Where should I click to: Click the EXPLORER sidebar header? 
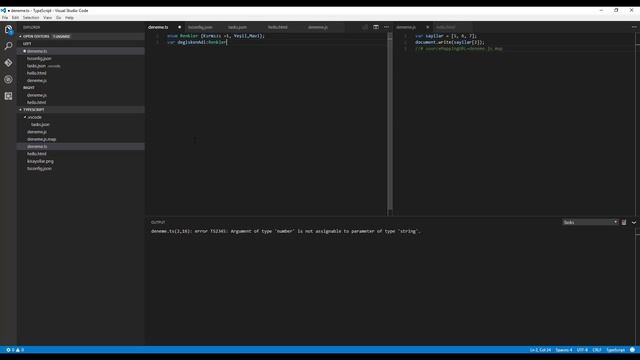[x=31, y=27]
